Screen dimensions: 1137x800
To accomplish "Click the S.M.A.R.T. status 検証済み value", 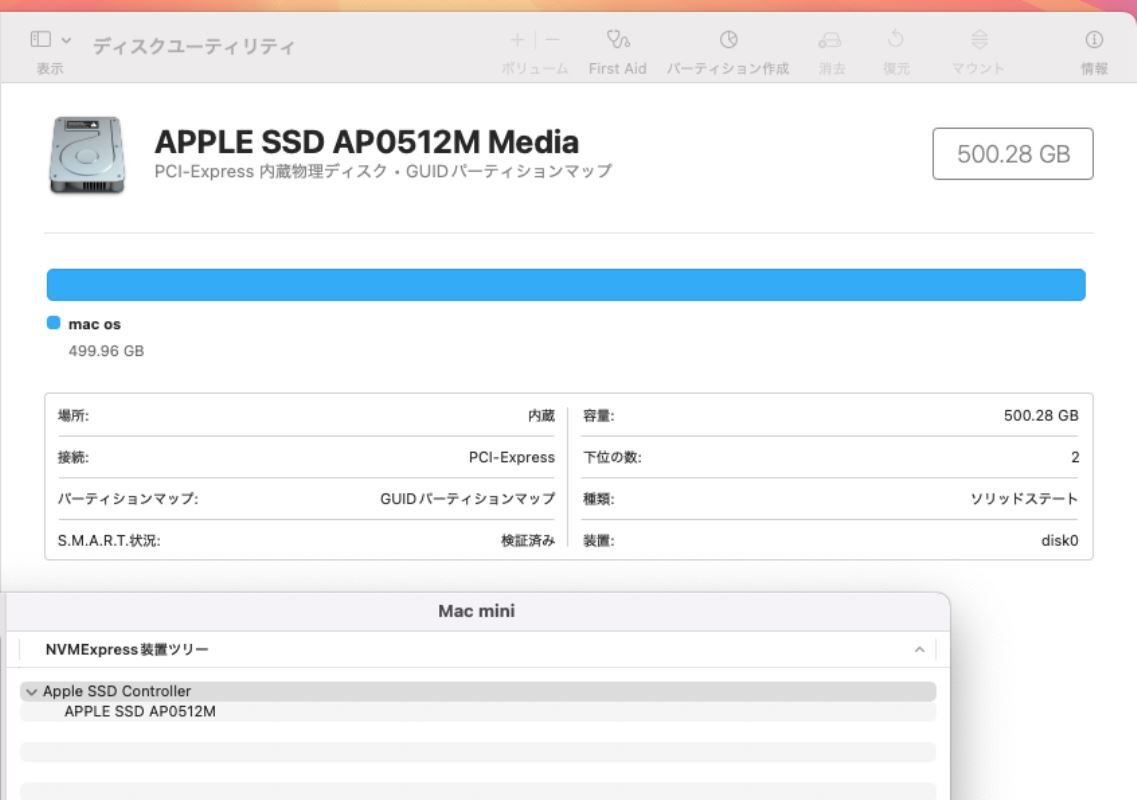I will click(528, 540).
